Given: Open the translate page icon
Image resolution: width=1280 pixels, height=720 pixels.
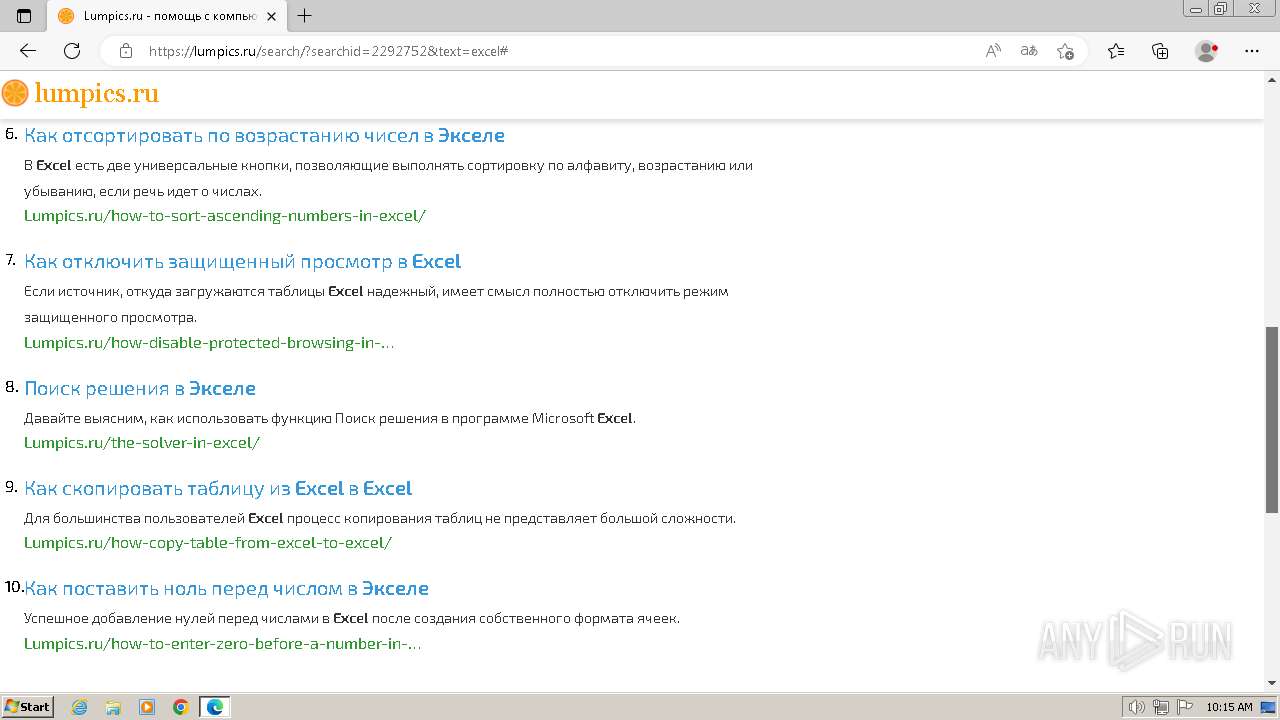Looking at the screenshot, I should [1029, 51].
